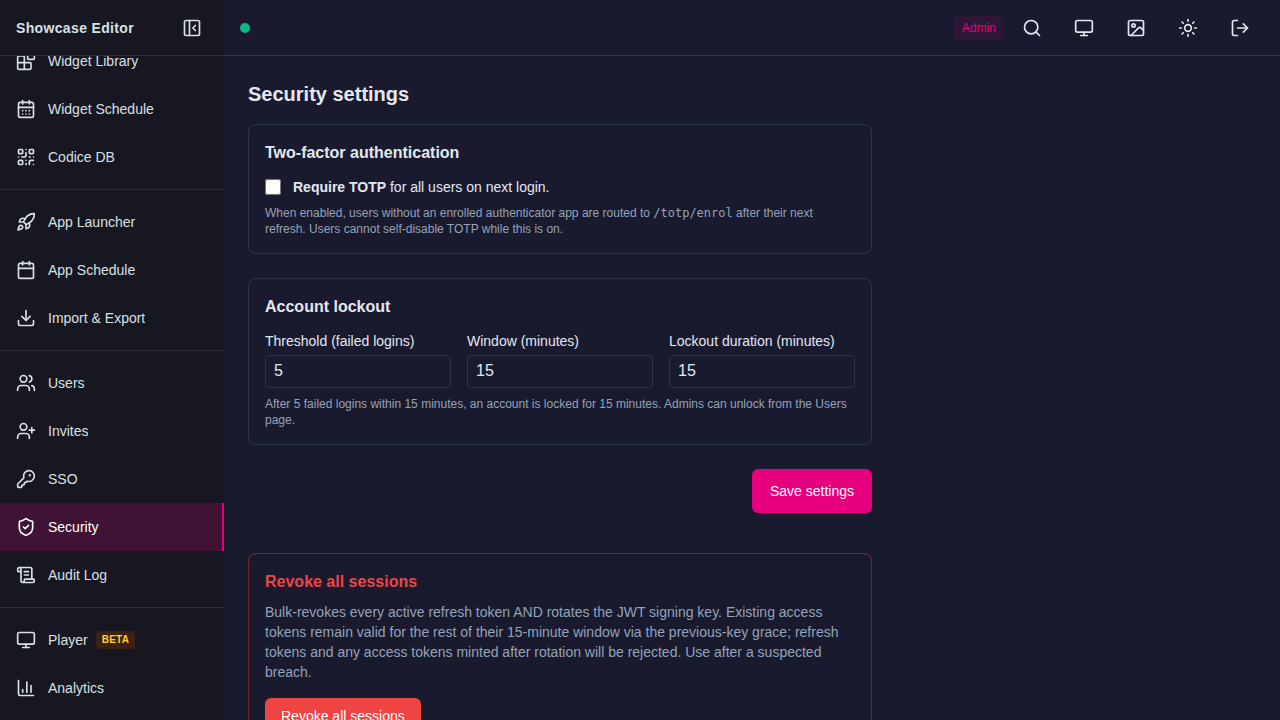The width and height of the screenshot is (1280, 720).
Task: Open Import & Export page
Action: click(112, 318)
